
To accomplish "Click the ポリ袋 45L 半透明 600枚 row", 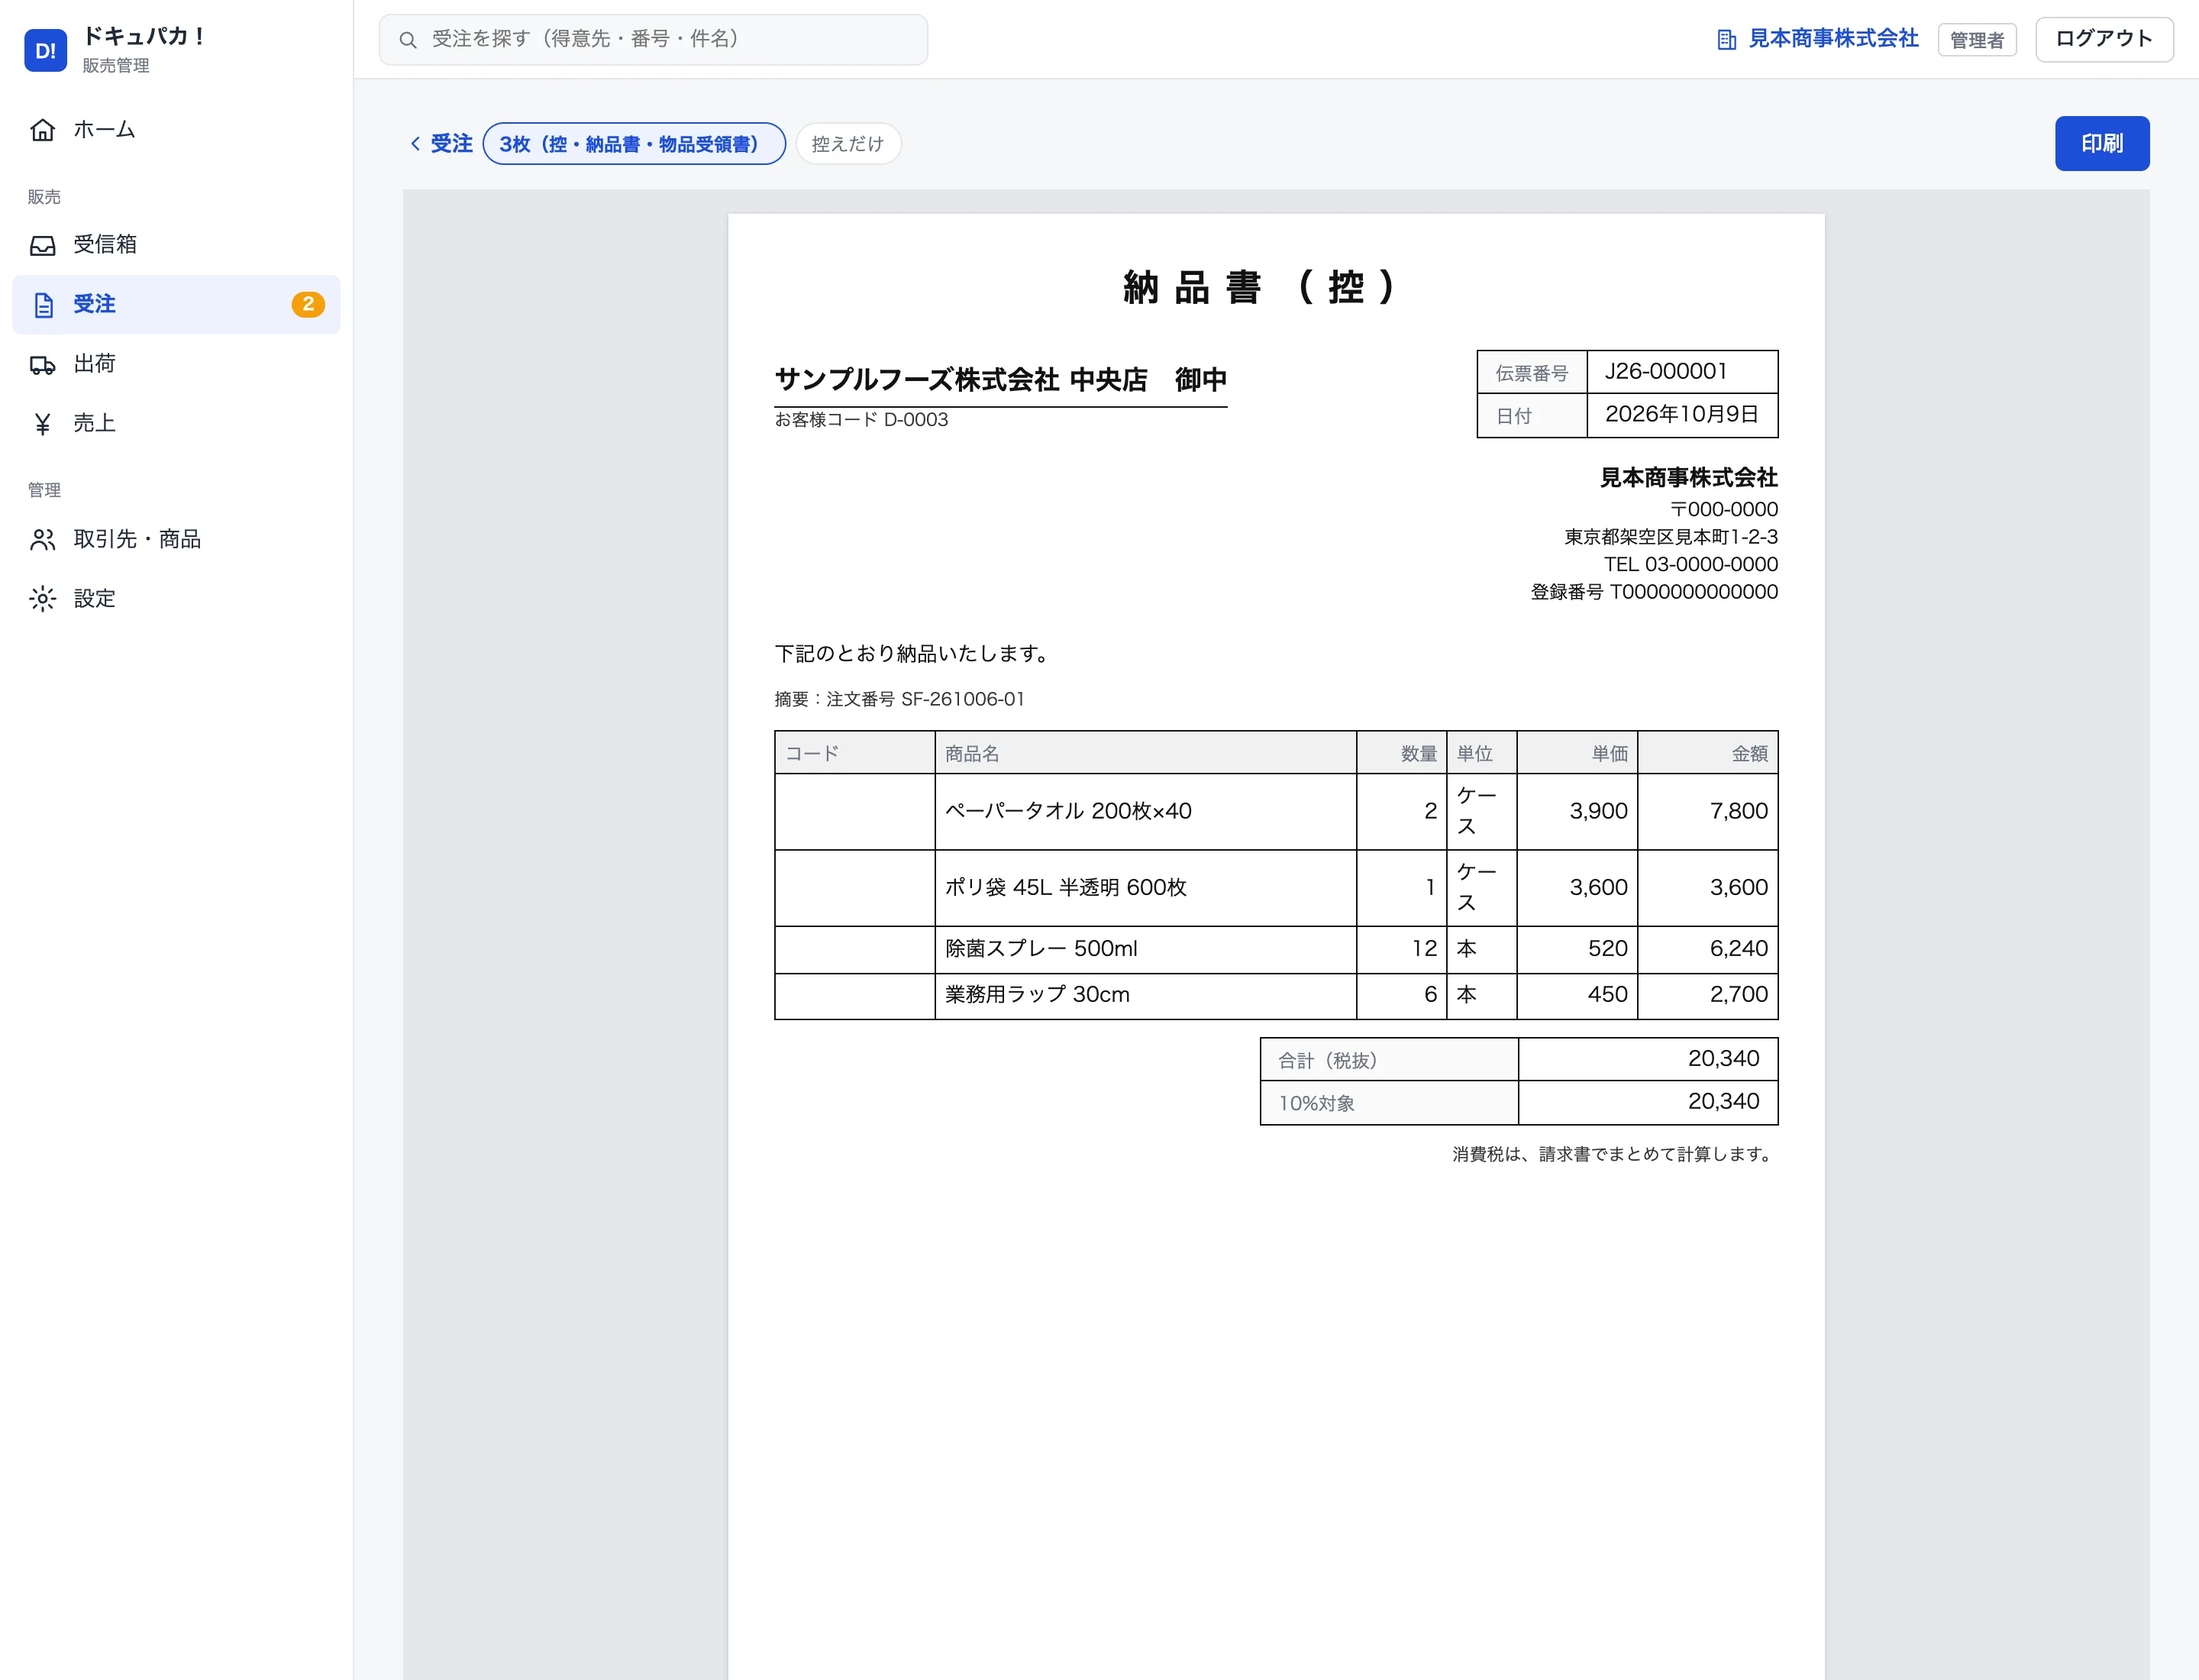I will tap(1276, 888).
